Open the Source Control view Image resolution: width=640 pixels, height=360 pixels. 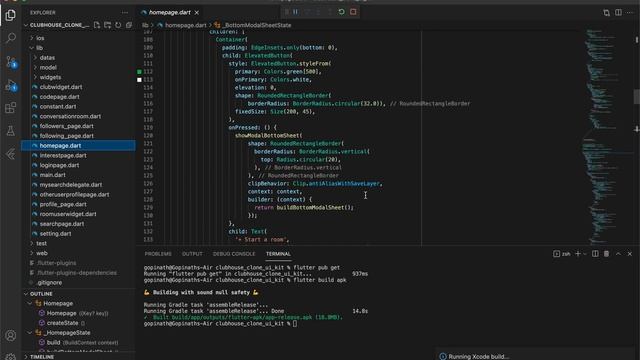[11, 62]
